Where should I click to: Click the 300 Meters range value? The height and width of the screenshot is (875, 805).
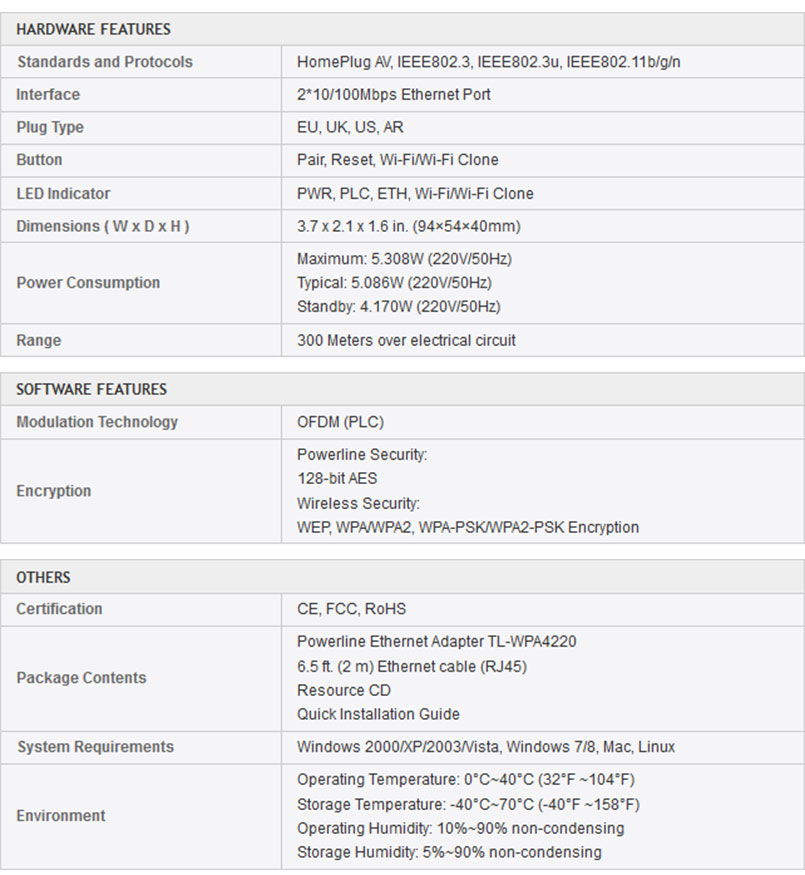406,340
